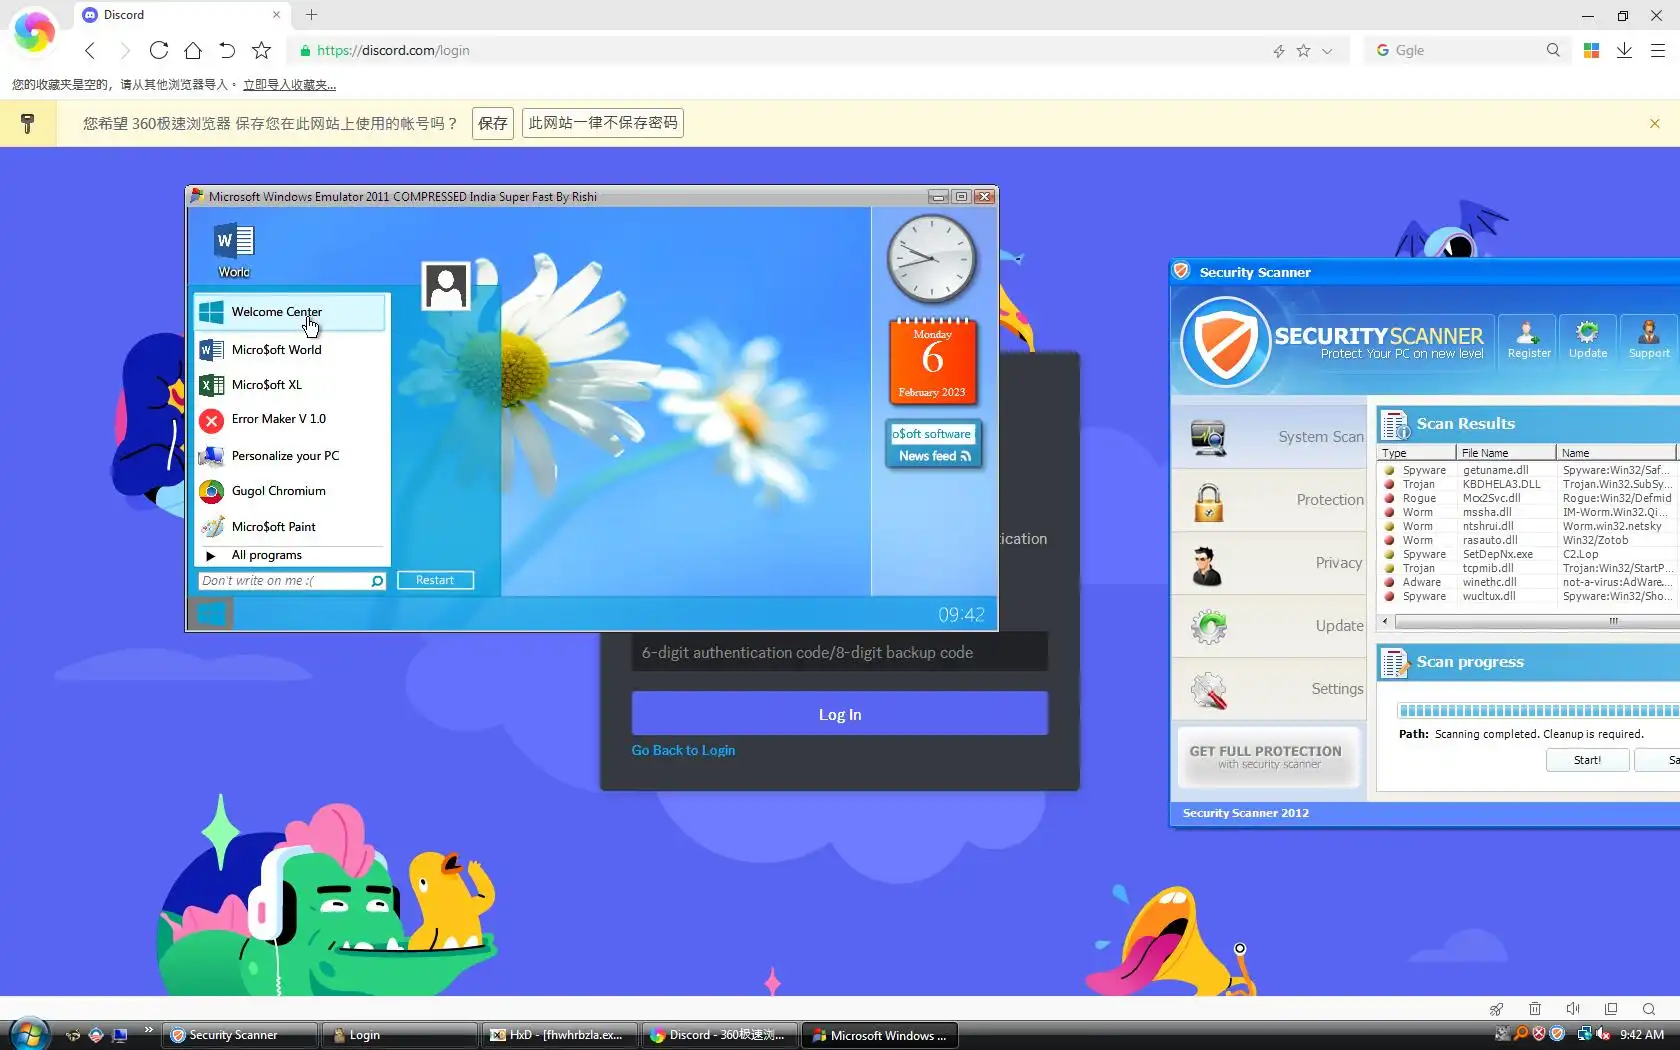Open the browser downloads icon
Image resolution: width=1680 pixels, height=1050 pixels.
pos(1624,50)
